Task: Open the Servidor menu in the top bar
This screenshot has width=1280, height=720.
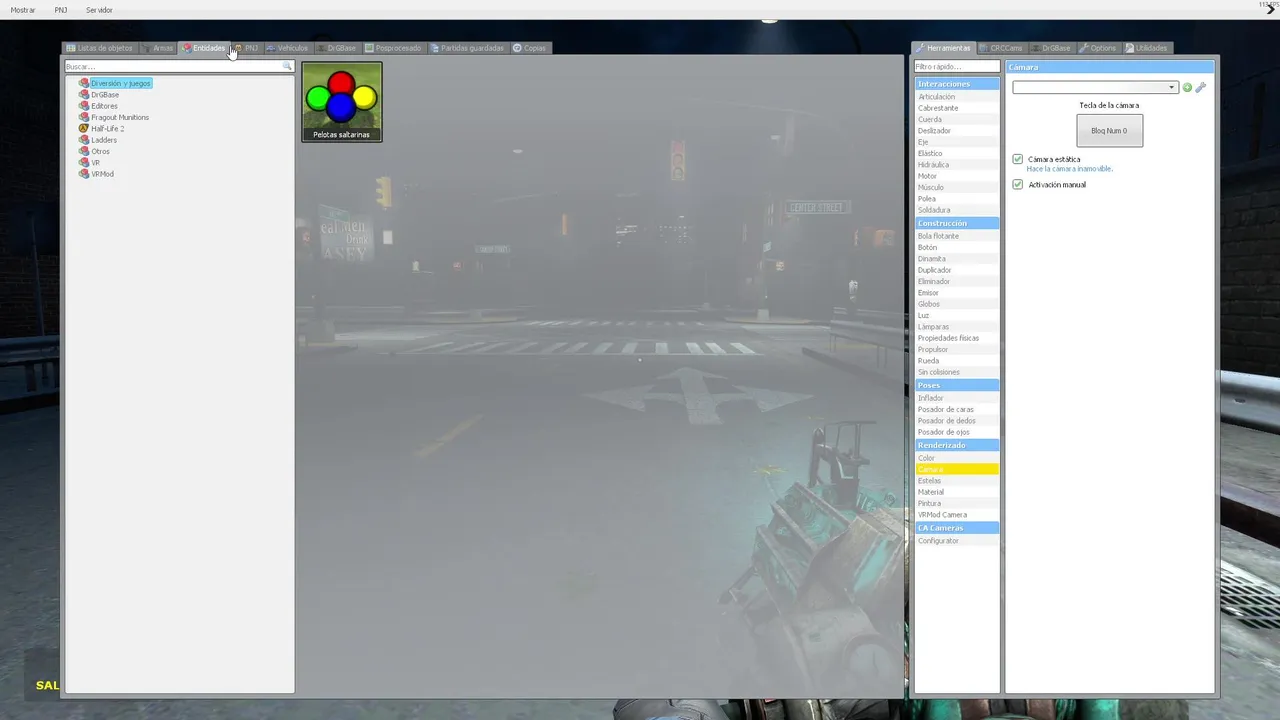Action: tap(99, 10)
